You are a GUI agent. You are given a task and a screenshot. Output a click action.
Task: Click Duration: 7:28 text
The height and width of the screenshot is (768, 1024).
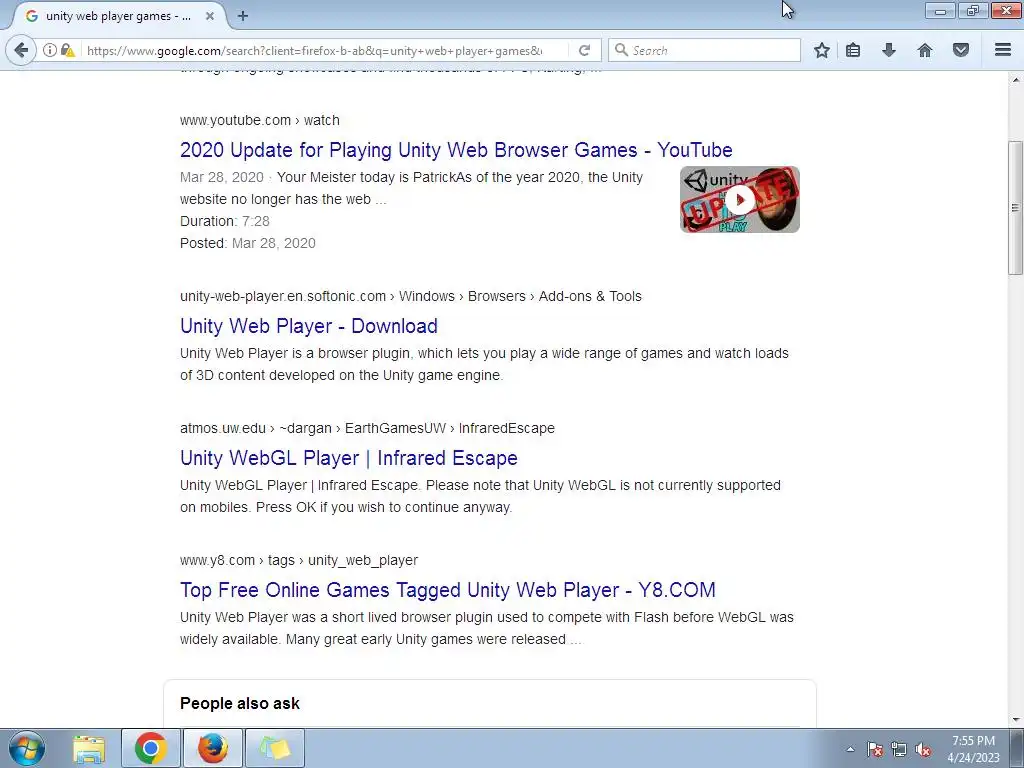[x=225, y=221]
